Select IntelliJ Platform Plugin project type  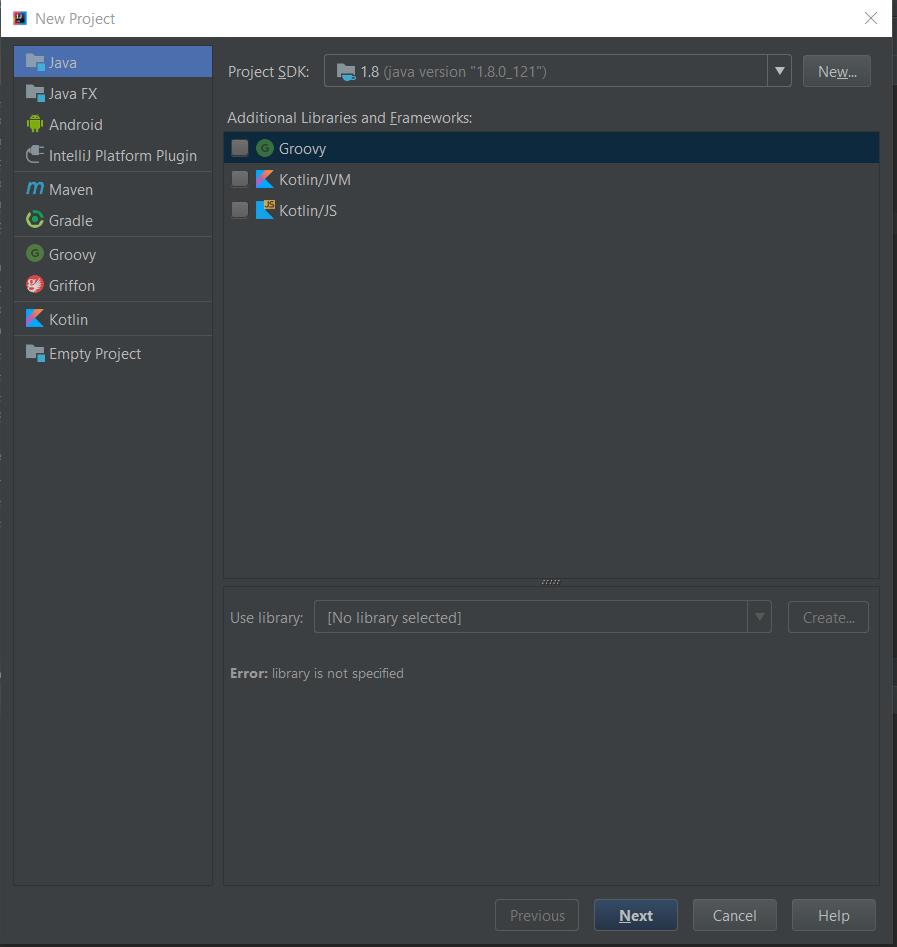(113, 155)
